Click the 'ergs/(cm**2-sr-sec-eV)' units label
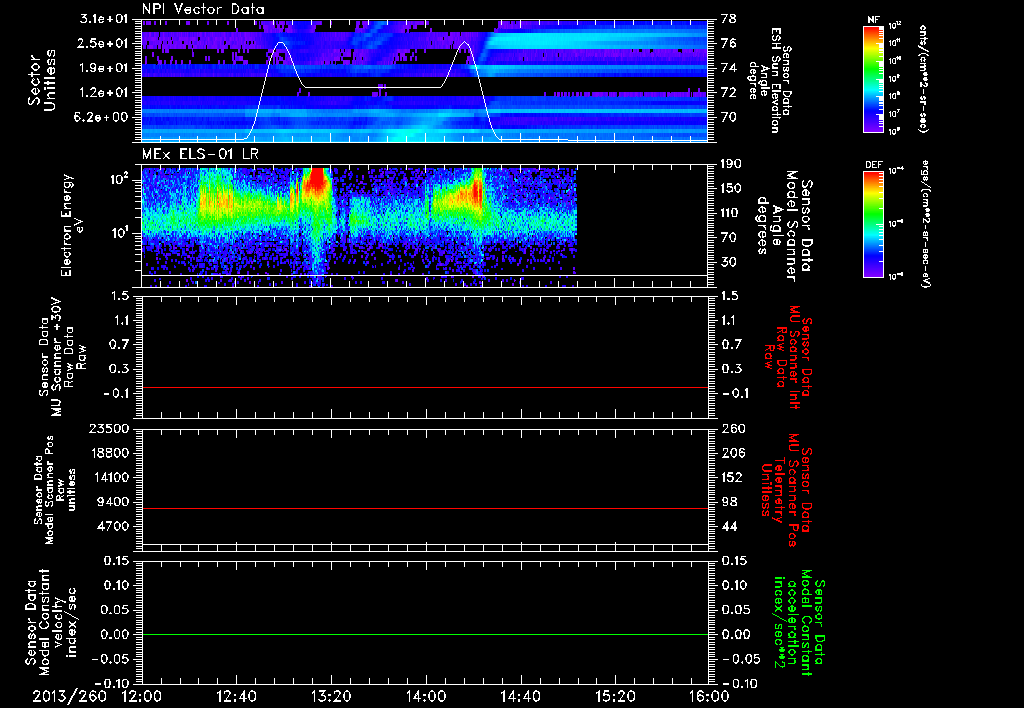Screen dimensions: 1024x708 [924, 223]
